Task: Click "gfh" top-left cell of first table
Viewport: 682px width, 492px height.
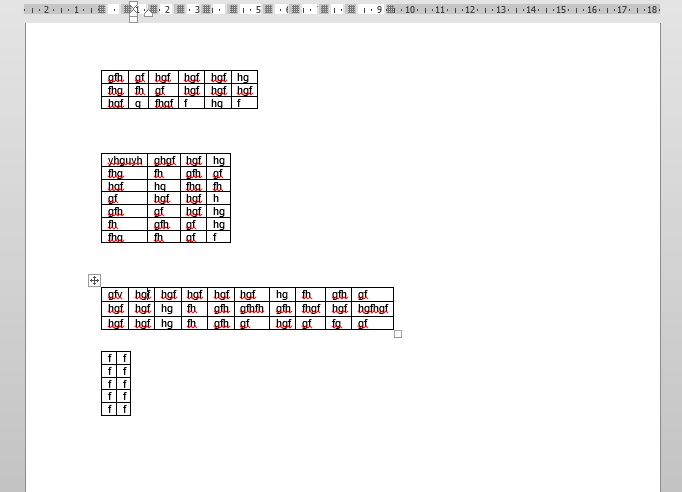Action: pyautogui.click(x=115, y=77)
